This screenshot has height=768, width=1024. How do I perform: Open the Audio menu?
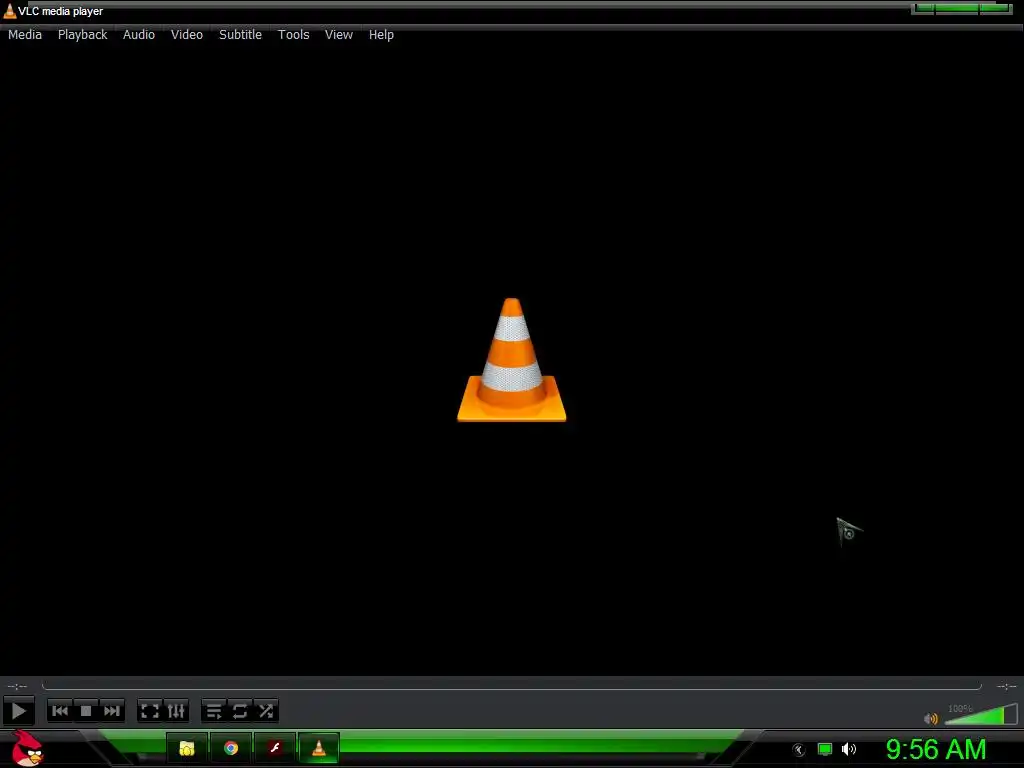(139, 35)
